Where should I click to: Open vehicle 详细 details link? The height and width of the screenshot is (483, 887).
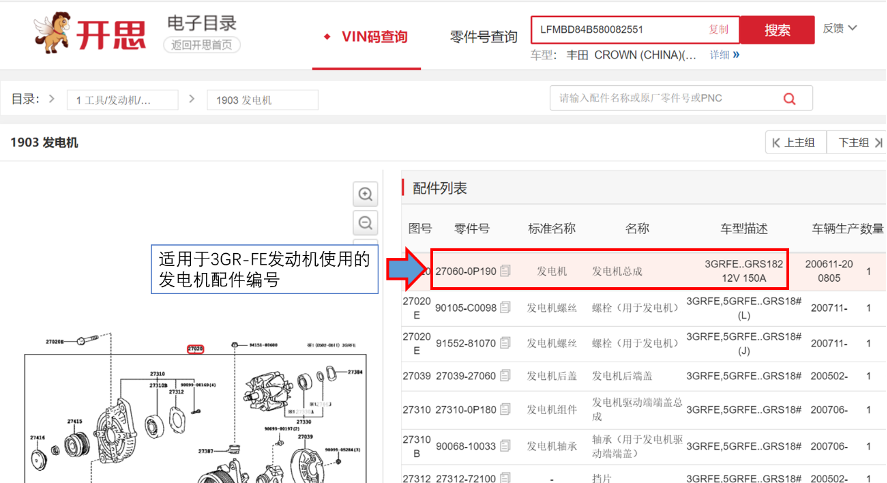(x=724, y=55)
